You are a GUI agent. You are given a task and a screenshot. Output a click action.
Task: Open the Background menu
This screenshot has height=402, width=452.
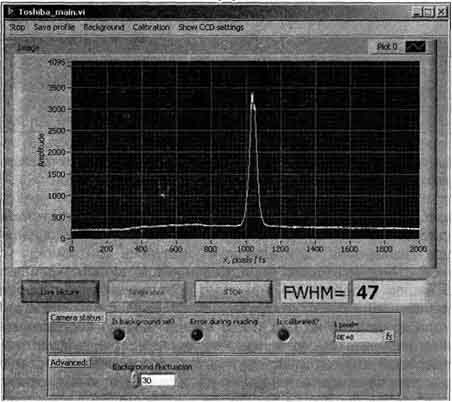coord(104,27)
